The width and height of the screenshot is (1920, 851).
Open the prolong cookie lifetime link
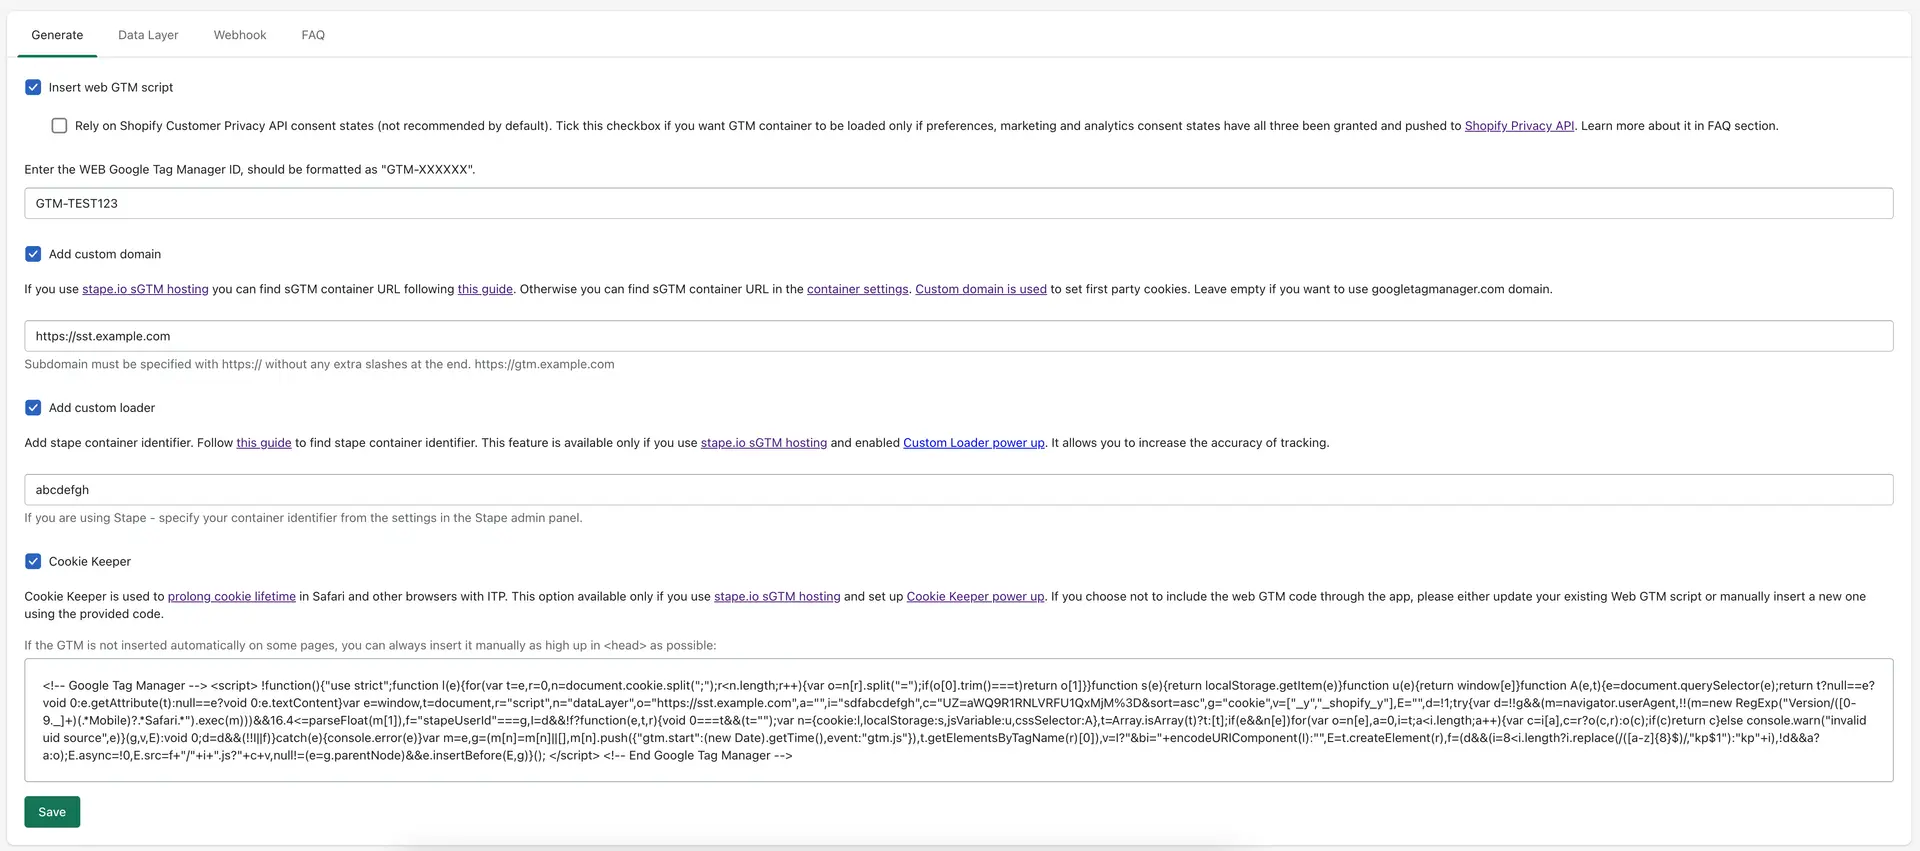[232, 597]
